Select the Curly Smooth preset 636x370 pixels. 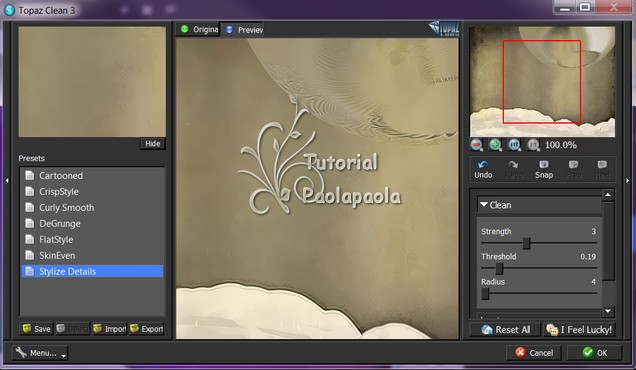pos(92,207)
